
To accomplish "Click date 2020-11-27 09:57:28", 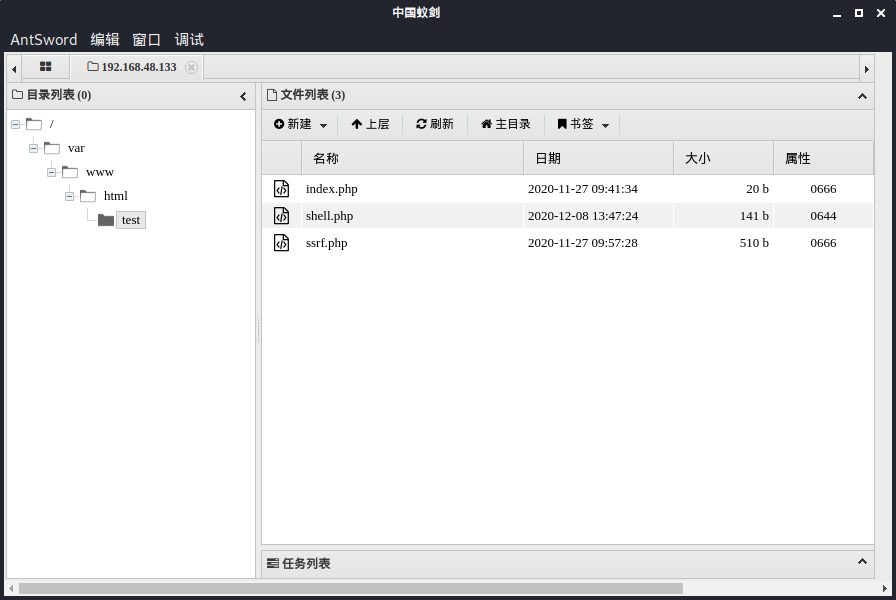I will click(x=583, y=243).
